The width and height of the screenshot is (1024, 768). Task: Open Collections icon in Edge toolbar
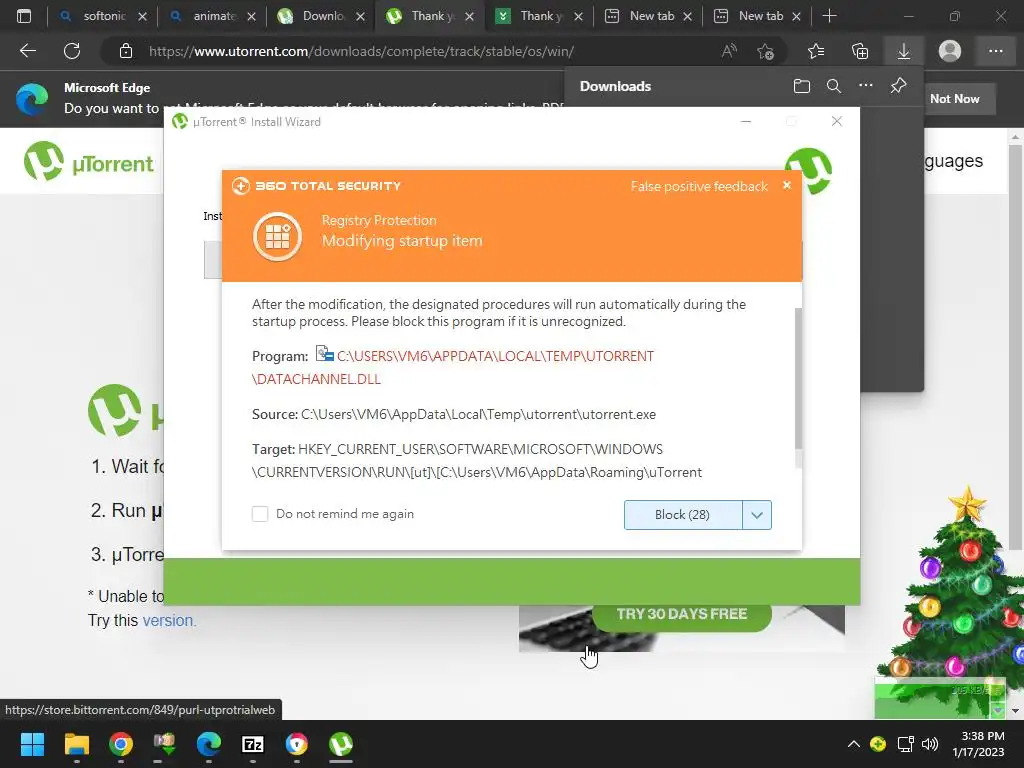860,51
